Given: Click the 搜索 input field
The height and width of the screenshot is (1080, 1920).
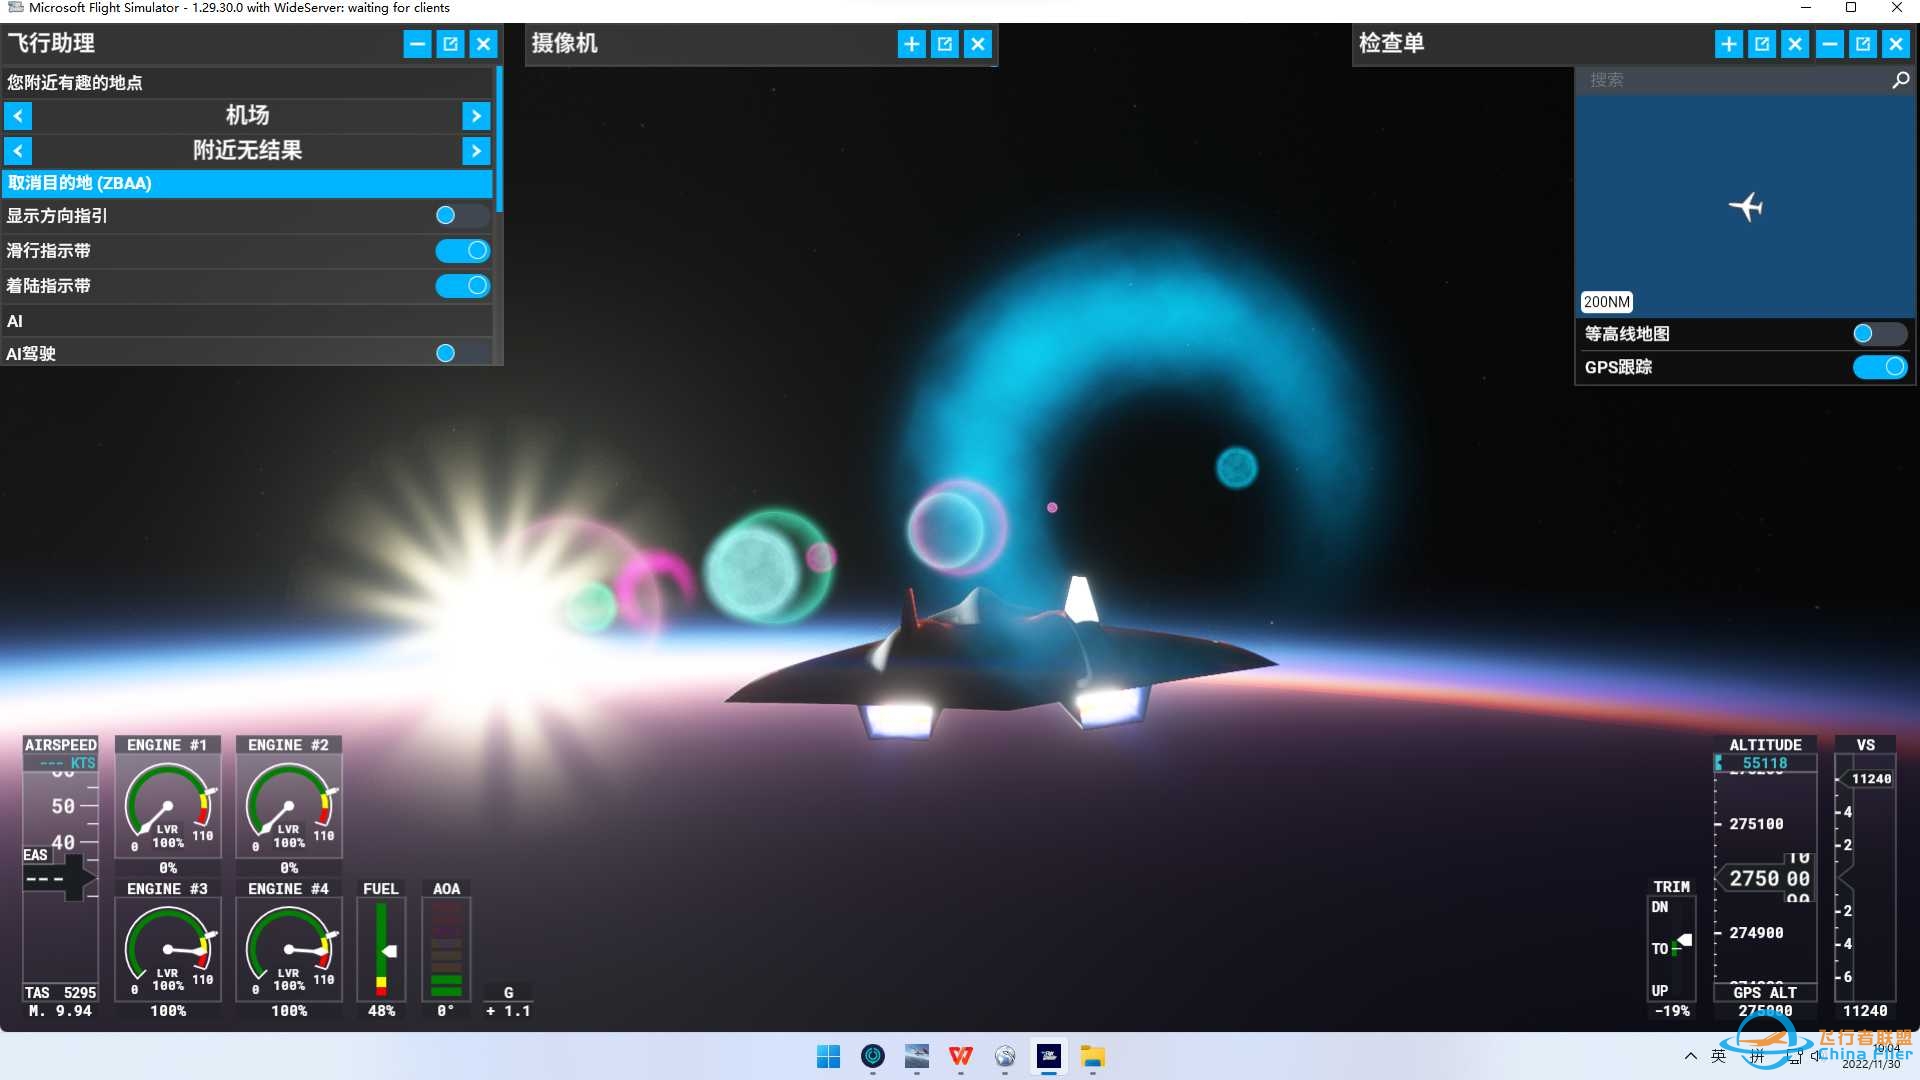Looking at the screenshot, I should 1733,80.
